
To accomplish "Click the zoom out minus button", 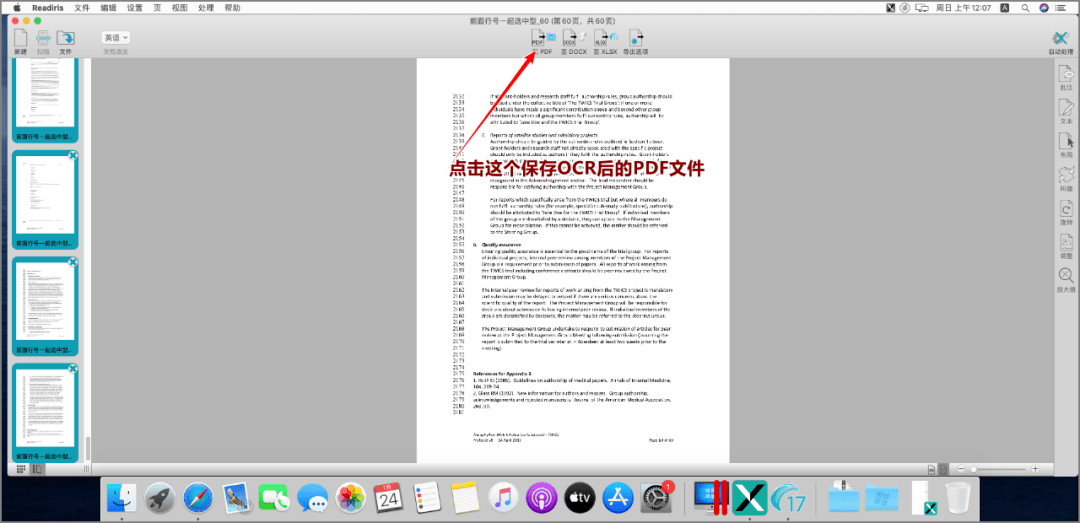I will point(961,469).
